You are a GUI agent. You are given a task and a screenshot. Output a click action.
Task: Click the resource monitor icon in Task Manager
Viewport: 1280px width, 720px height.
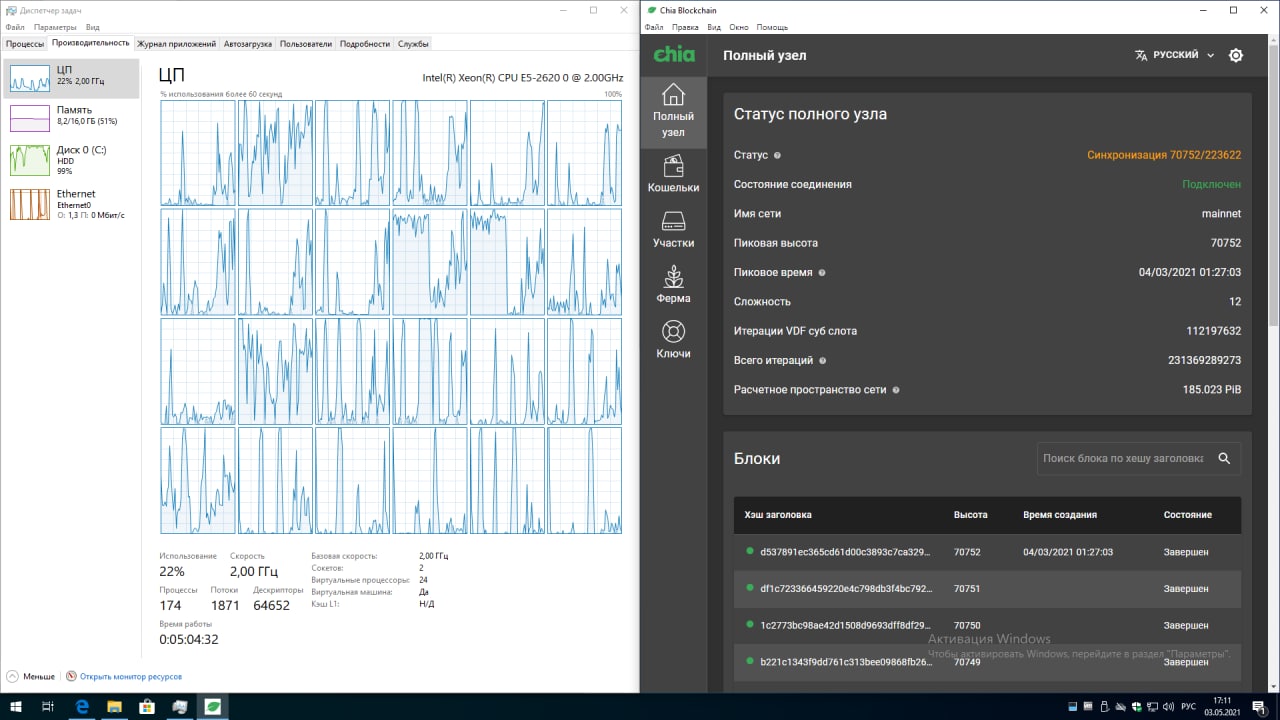(x=71, y=676)
